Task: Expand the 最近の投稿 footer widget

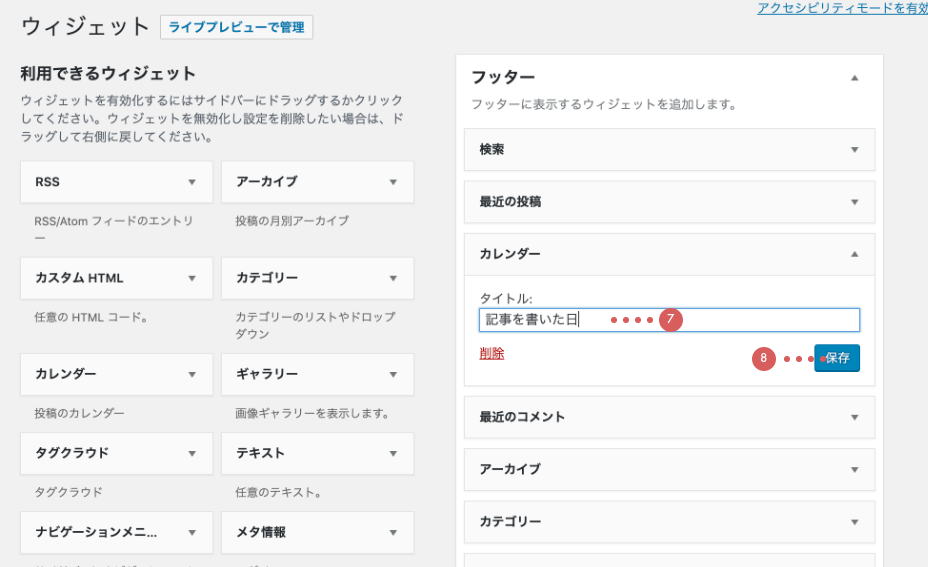Action: (x=854, y=202)
